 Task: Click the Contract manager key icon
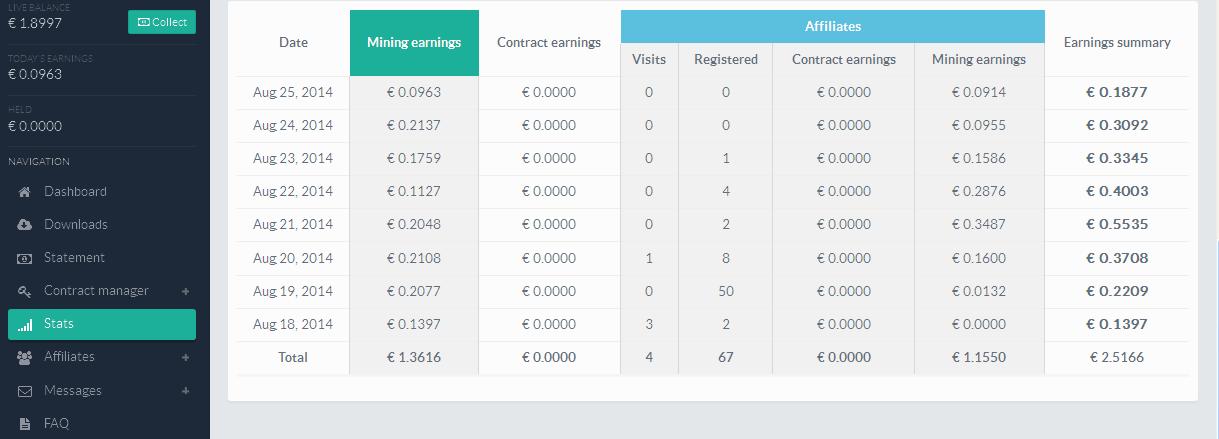coord(25,291)
